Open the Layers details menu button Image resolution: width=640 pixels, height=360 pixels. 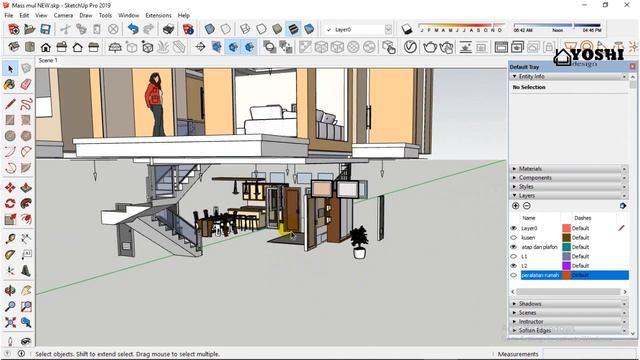point(623,206)
